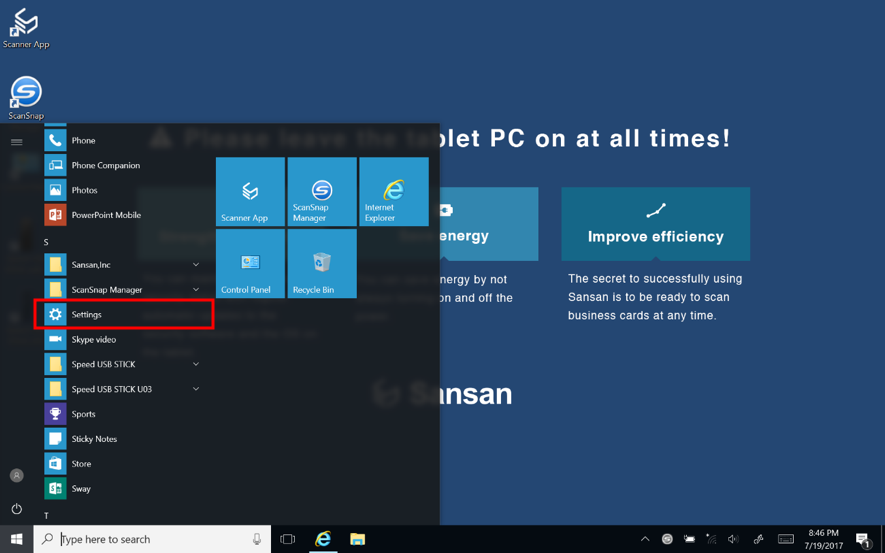Open Internet Explorer from the taskbar
Screen dimensions: 885x553
pyautogui.click(x=323, y=539)
